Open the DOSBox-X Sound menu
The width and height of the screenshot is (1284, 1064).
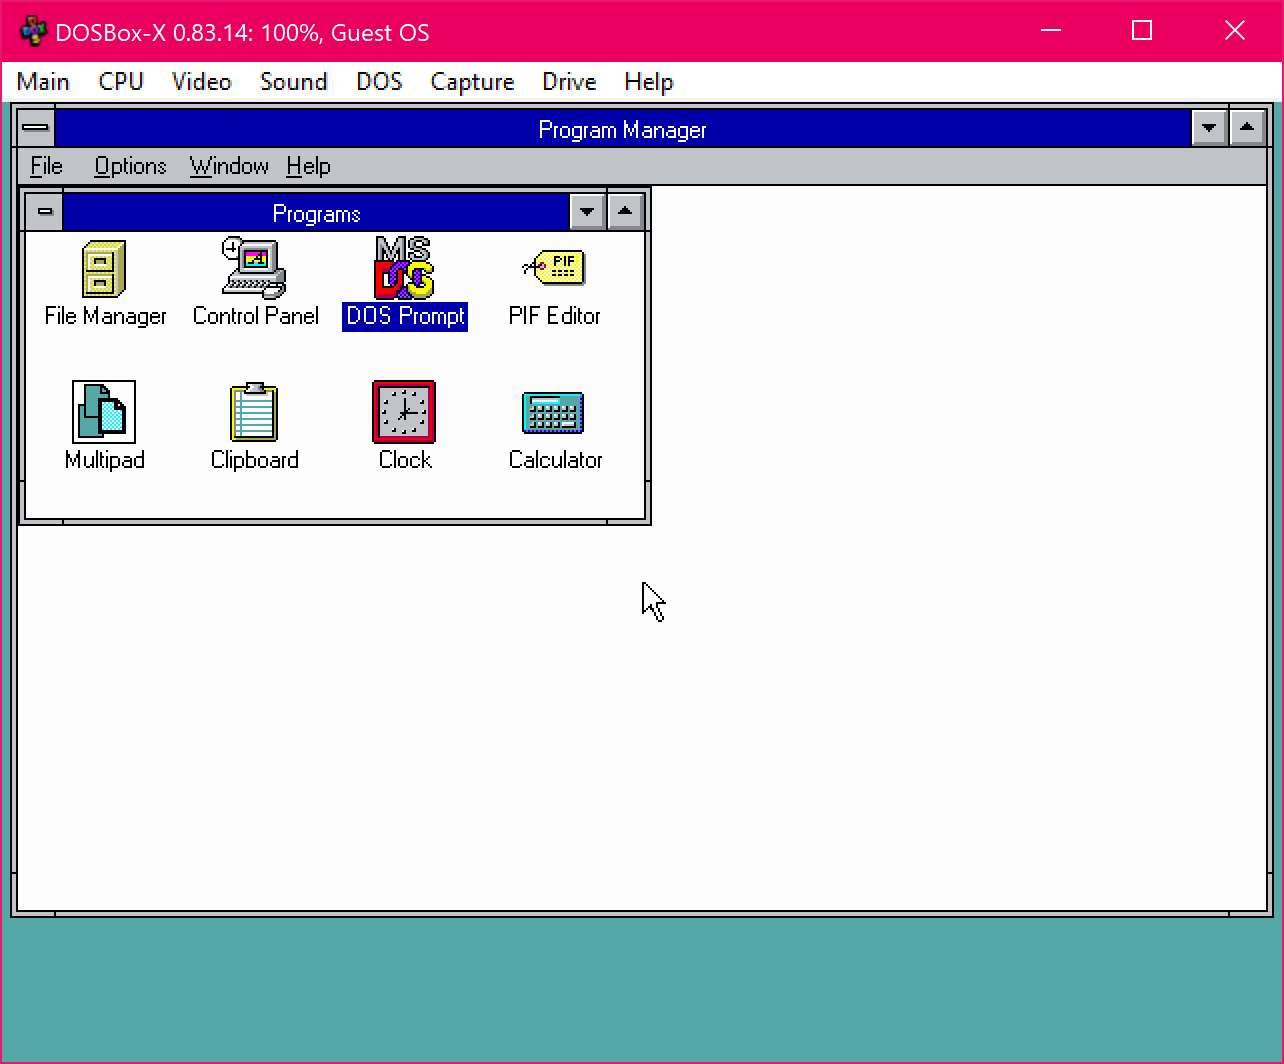click(294, 82)
